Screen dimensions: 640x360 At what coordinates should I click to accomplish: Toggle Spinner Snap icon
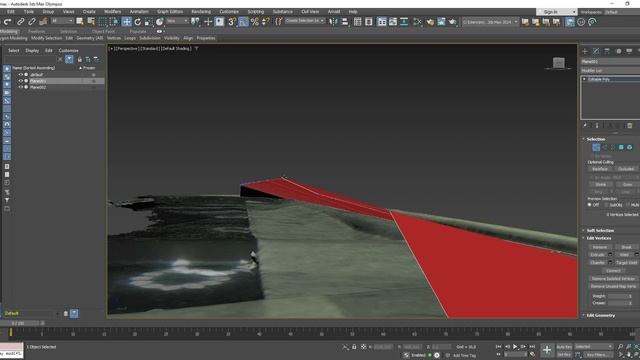tap(265, 22)
